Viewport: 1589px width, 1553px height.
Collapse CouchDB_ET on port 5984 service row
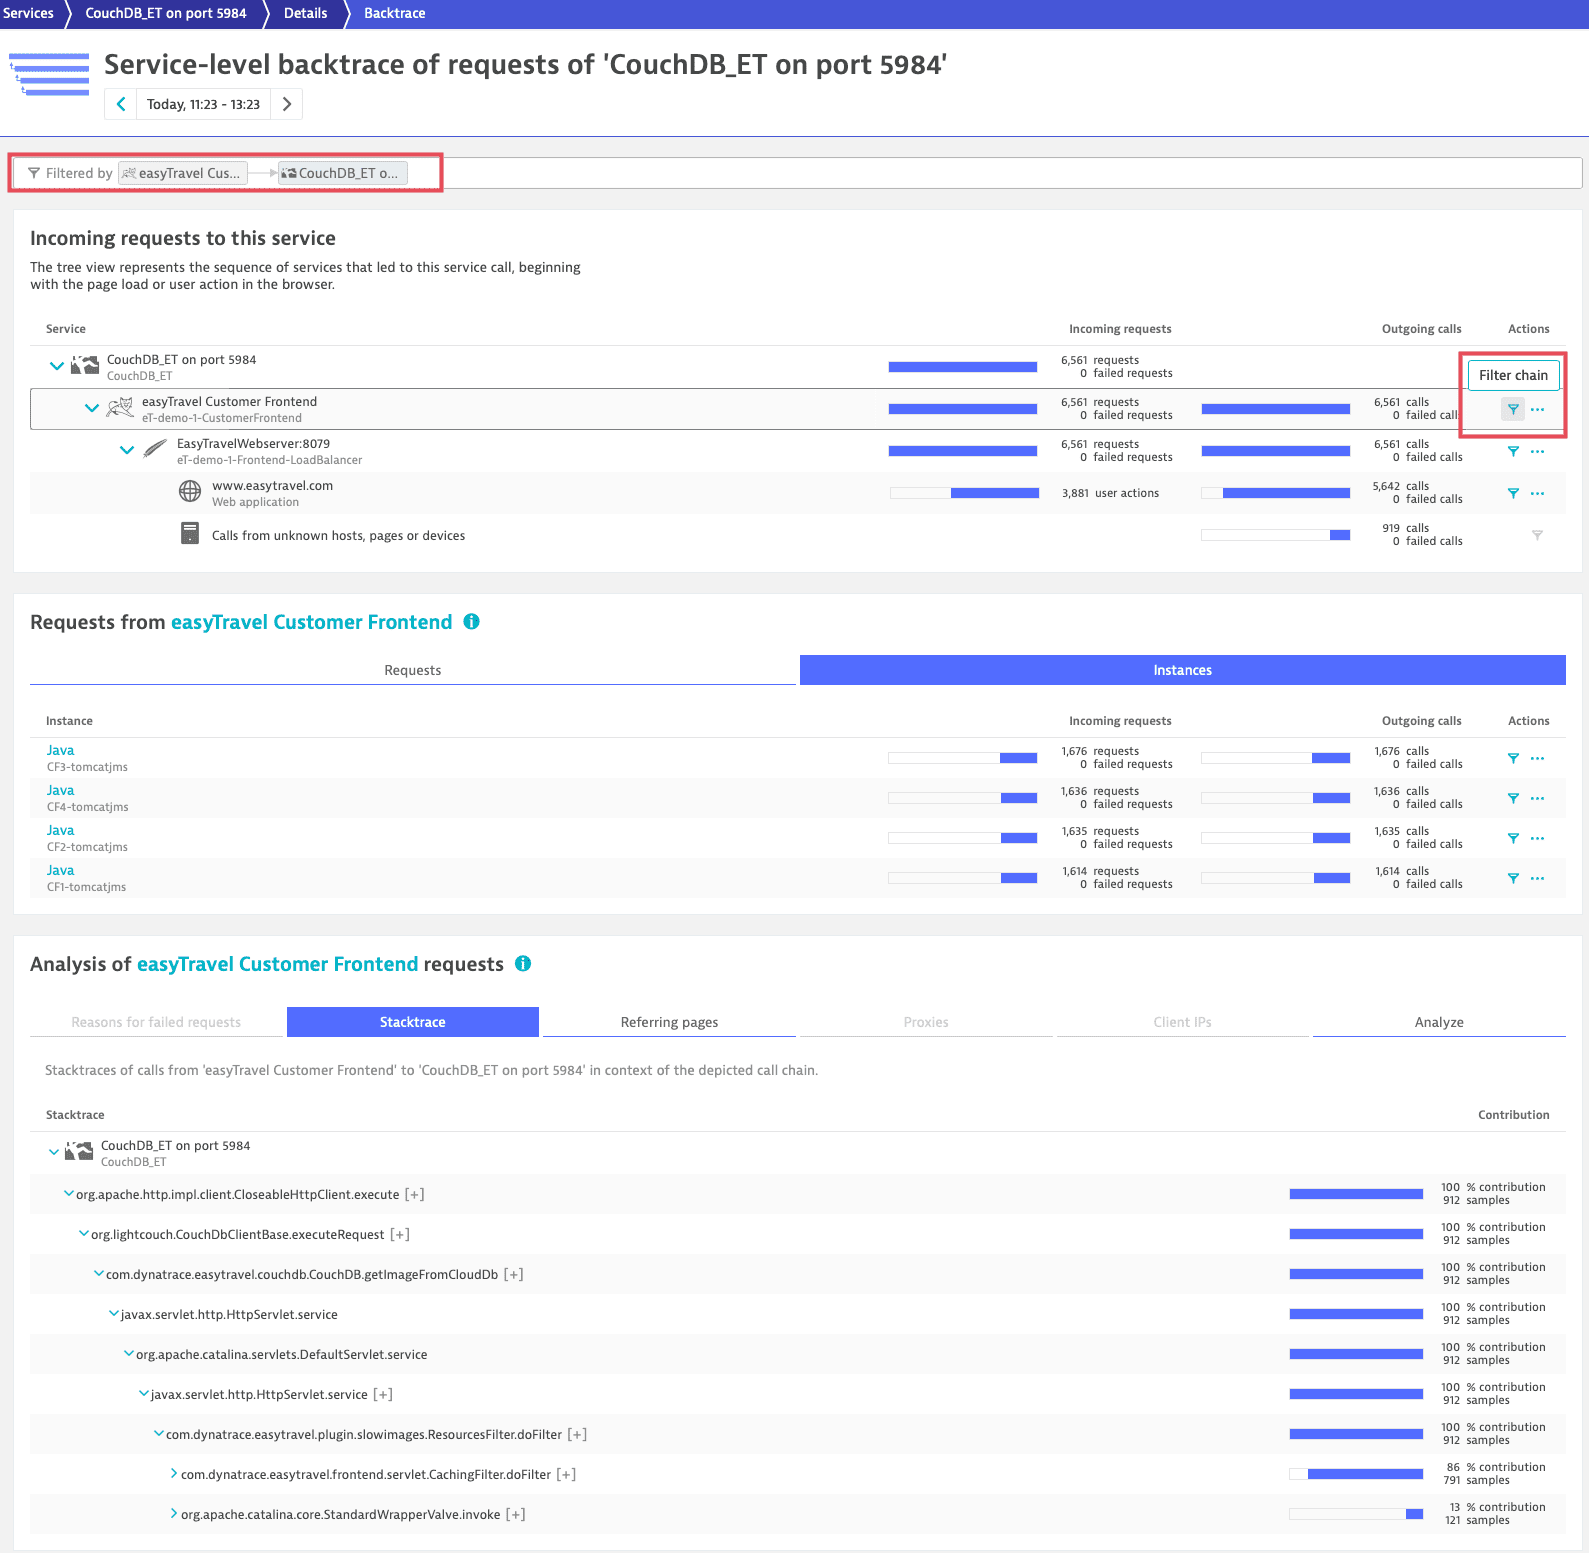tap(57, 366)
